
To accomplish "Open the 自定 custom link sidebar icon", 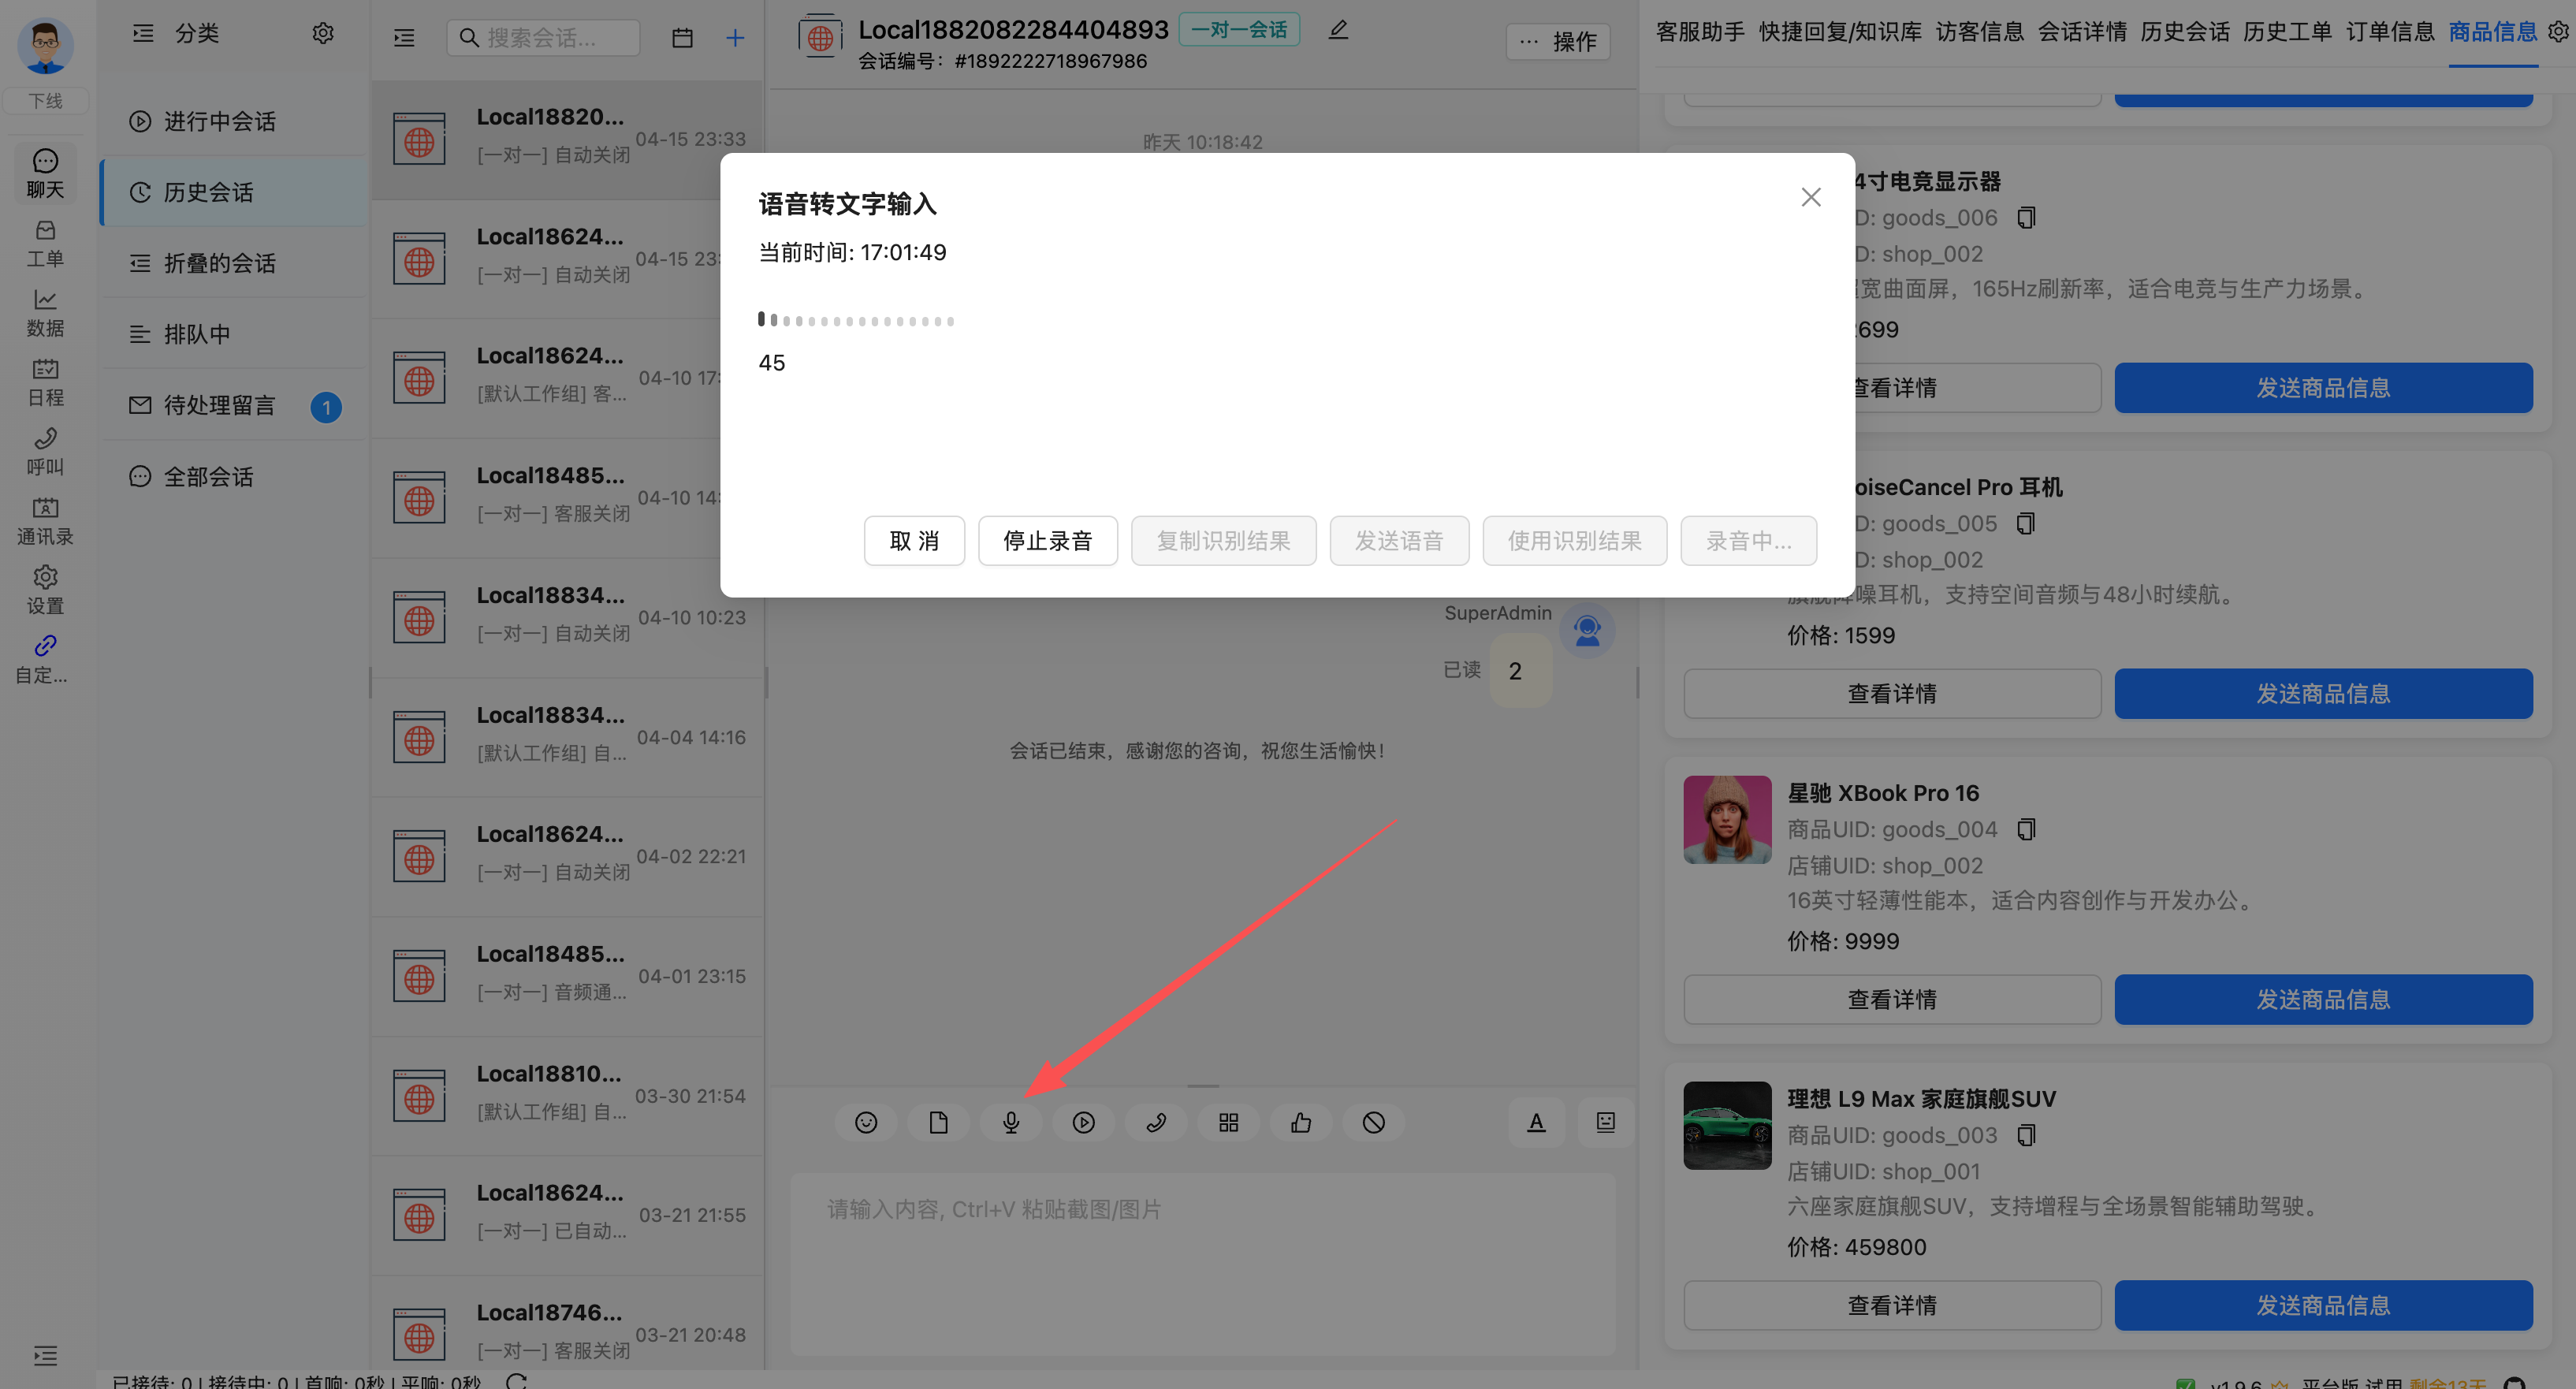I will coord(45,659).
